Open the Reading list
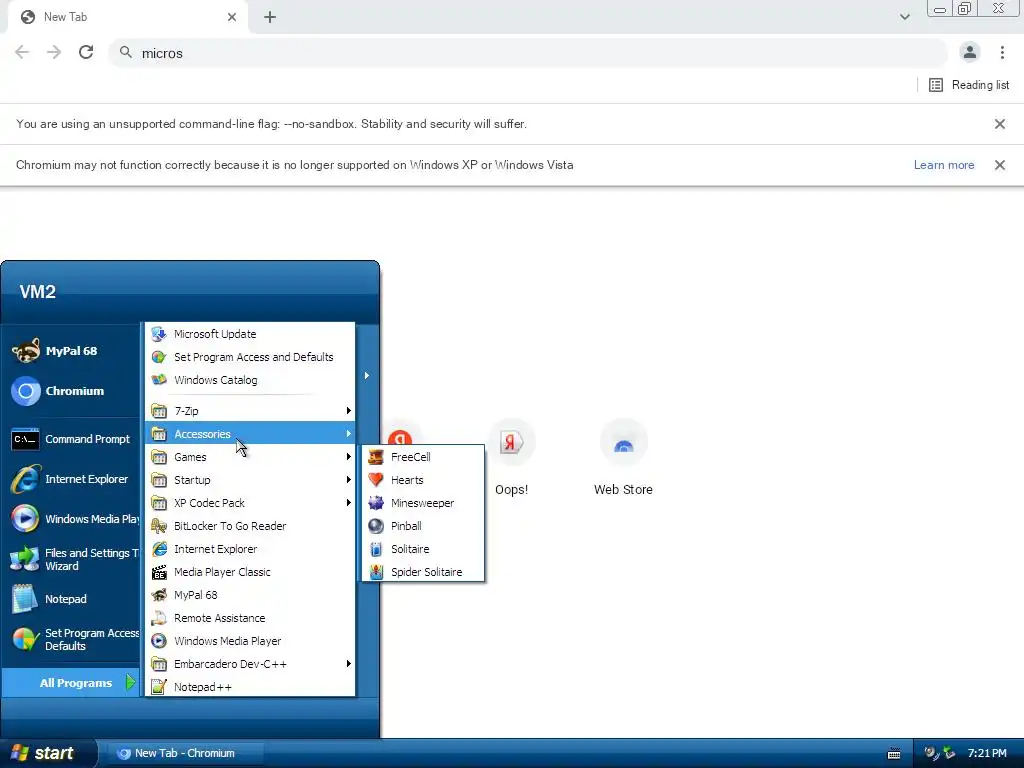 pos(969,85)
